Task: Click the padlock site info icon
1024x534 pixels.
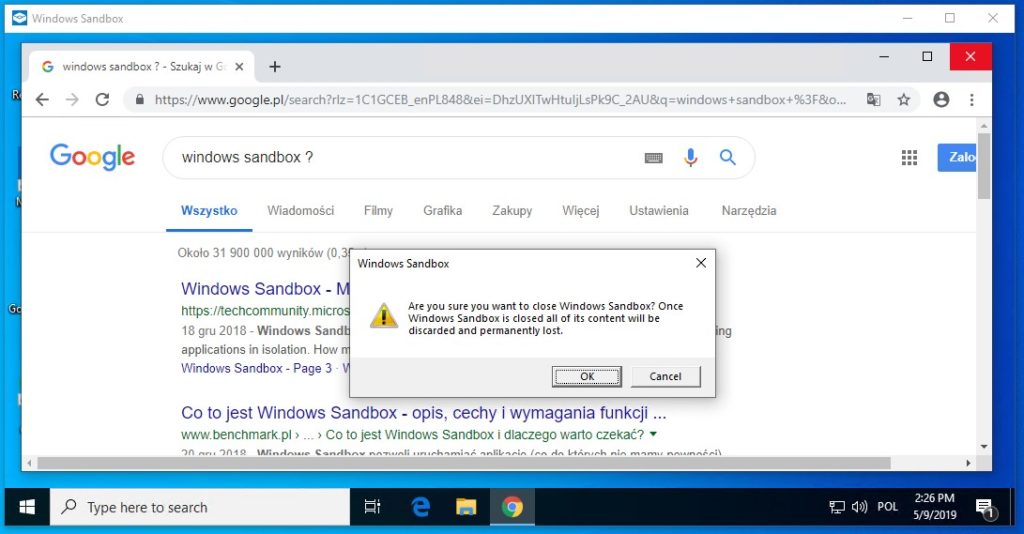Action: (139, 99)
